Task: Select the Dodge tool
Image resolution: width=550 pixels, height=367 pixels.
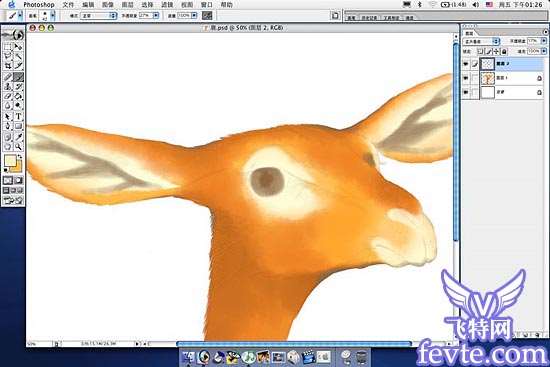Action: (x=18, y=106)
